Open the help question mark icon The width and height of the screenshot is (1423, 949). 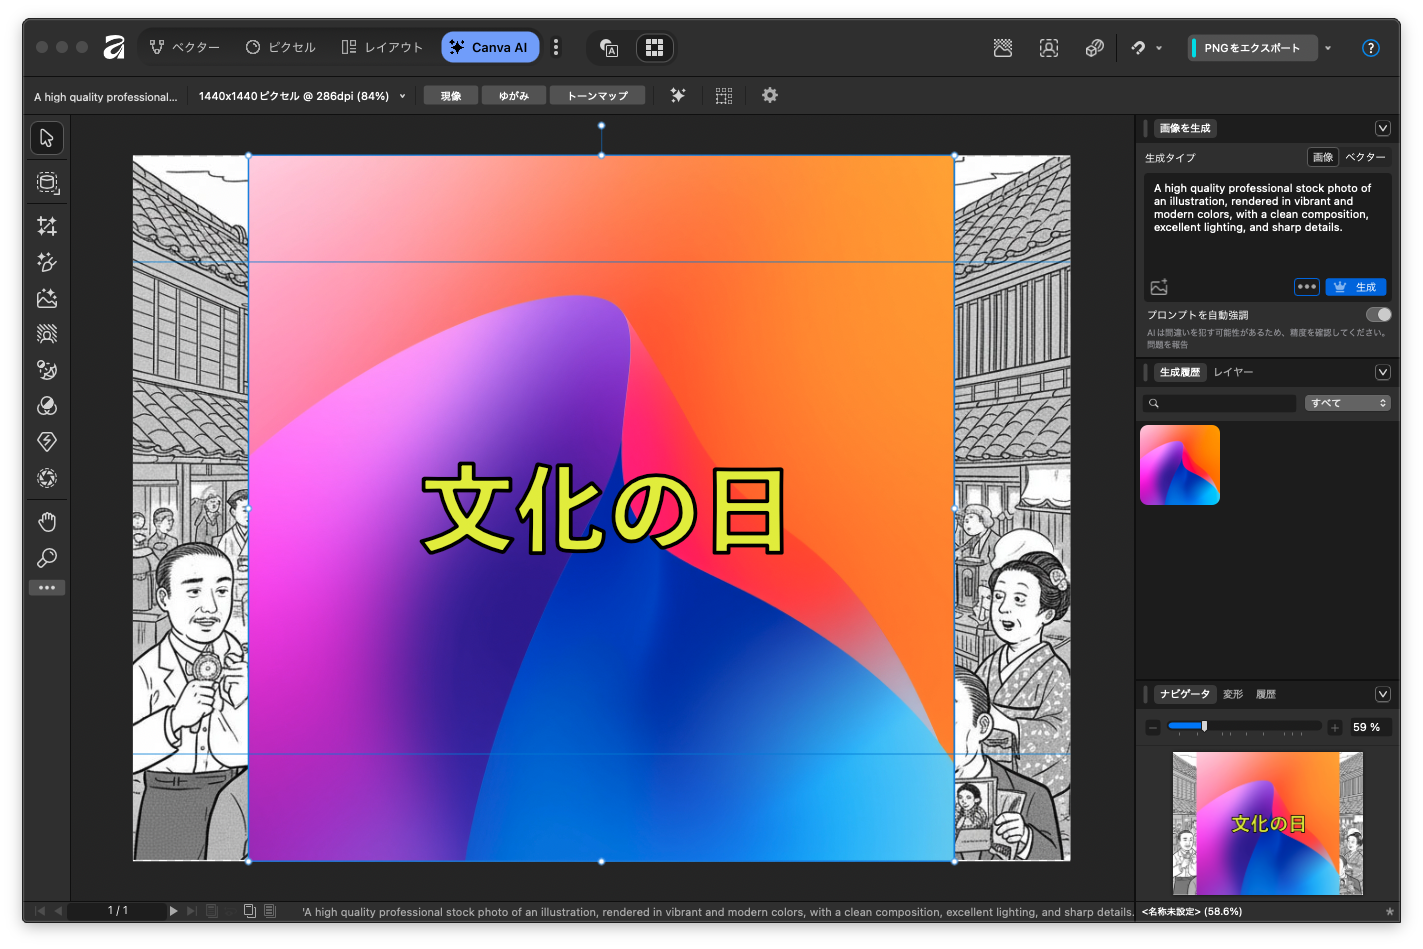tap(1370, 48)
